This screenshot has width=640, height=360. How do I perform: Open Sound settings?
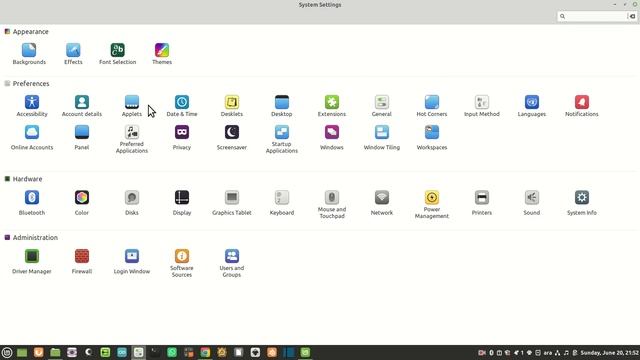pyautogui.click(x=532, y=202)
